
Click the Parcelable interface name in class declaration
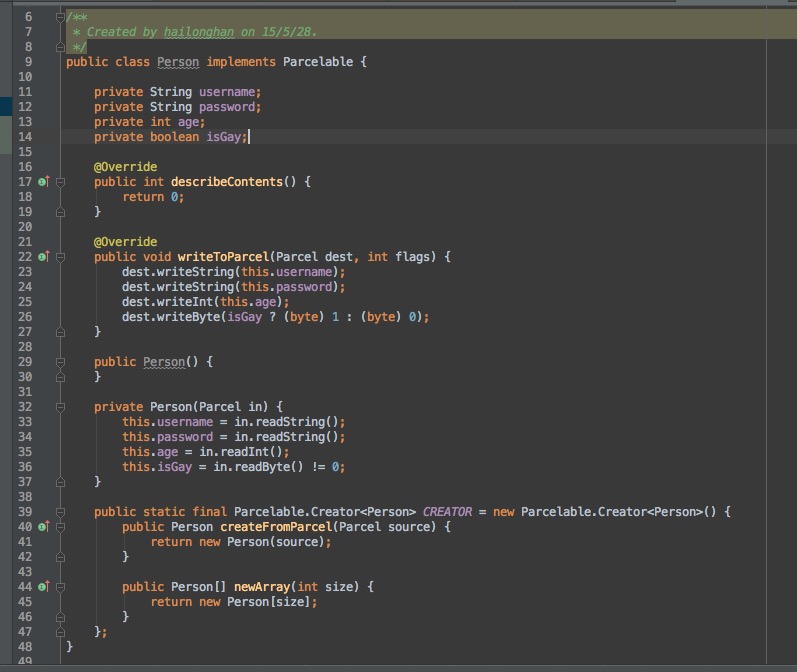[317, 62]
